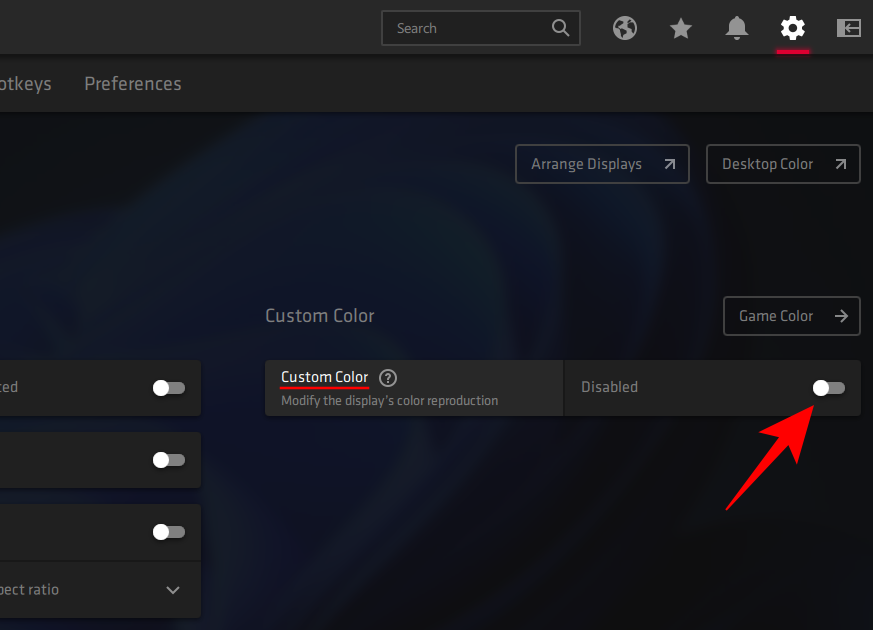The width and height of the screenshot is (873, 630).
Task: Open the settings gear icon
Action: coord(792,28)
